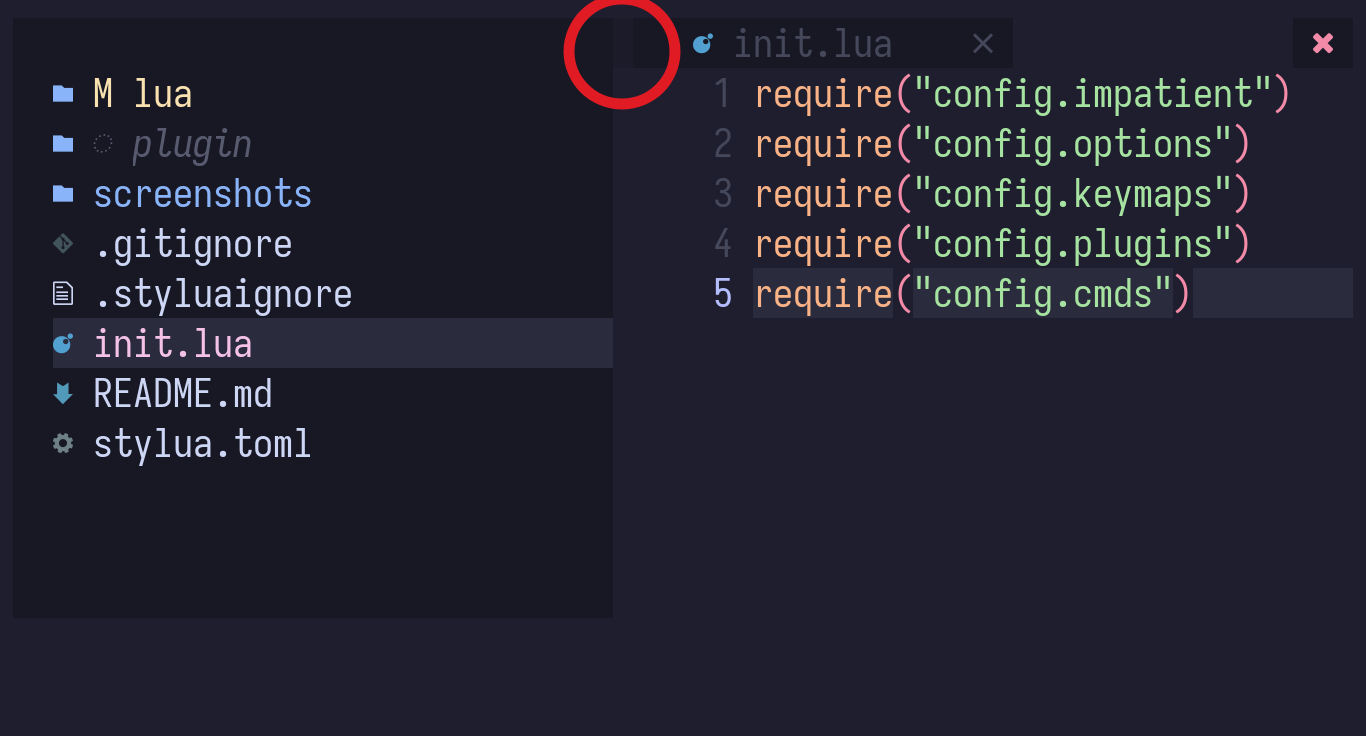Screen dimensions: 1366x736
Task: Click the folder icon beside the lua directory
Action: (62, 93)
